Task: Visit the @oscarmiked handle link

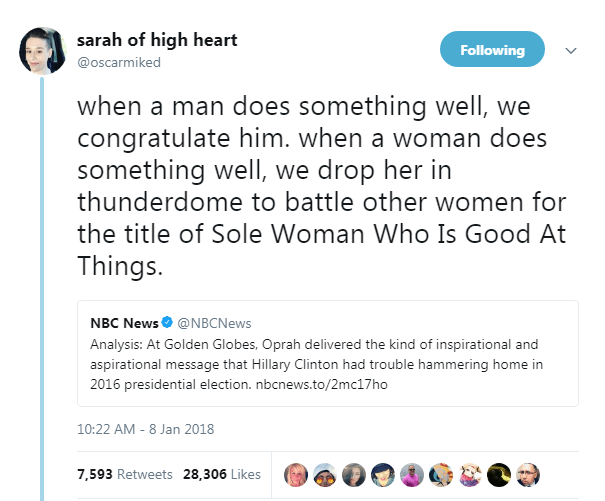Action: (118, 62)
